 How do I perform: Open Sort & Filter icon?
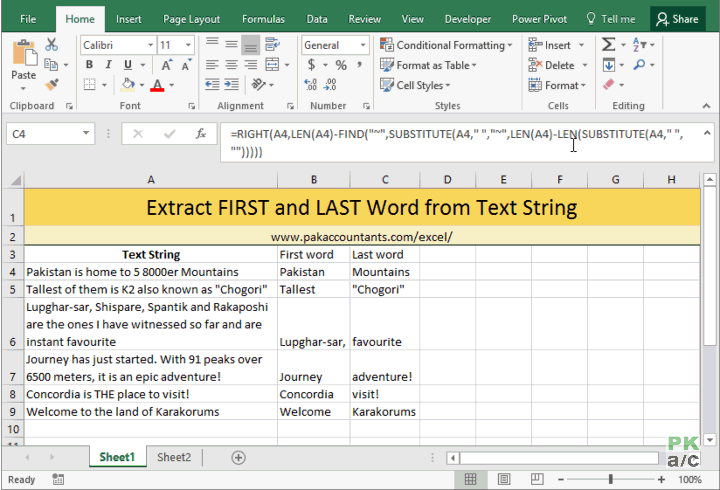click(639, 45)
